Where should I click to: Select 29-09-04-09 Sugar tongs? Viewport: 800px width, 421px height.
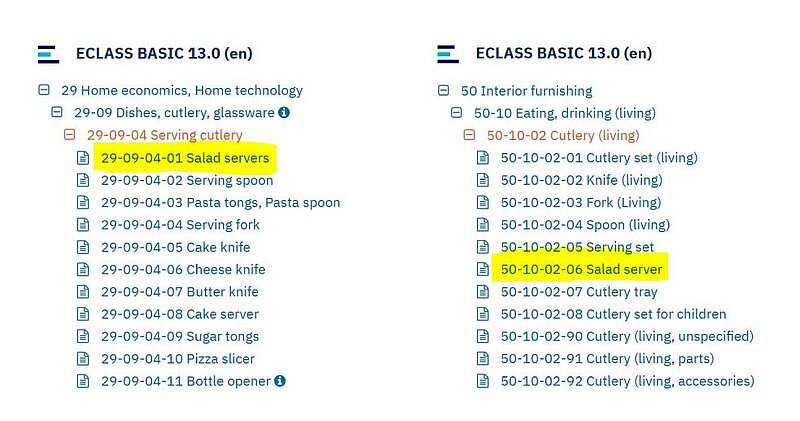(x=179, y=337)
